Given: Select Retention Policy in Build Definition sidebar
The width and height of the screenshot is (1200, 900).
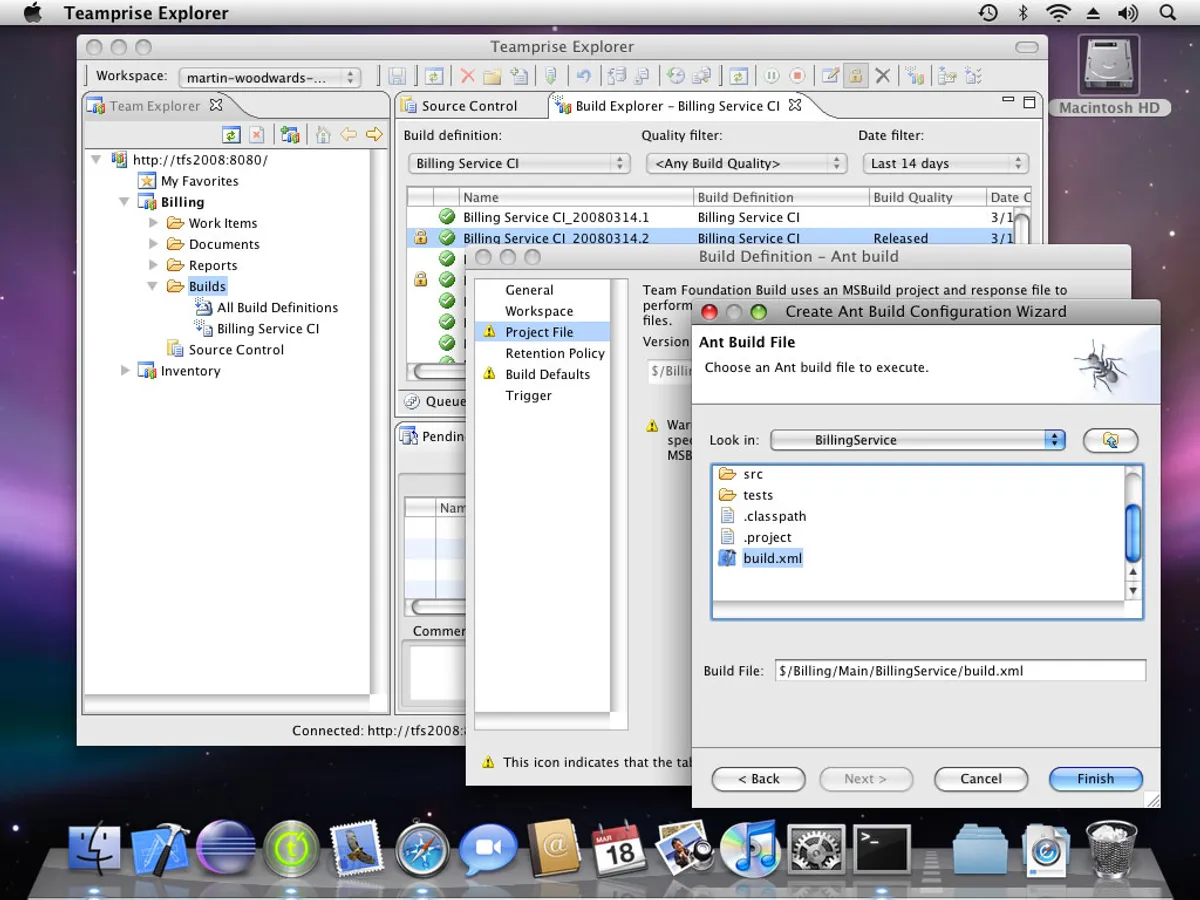Looking at the screenshot, I should click(x=555, y=353).
